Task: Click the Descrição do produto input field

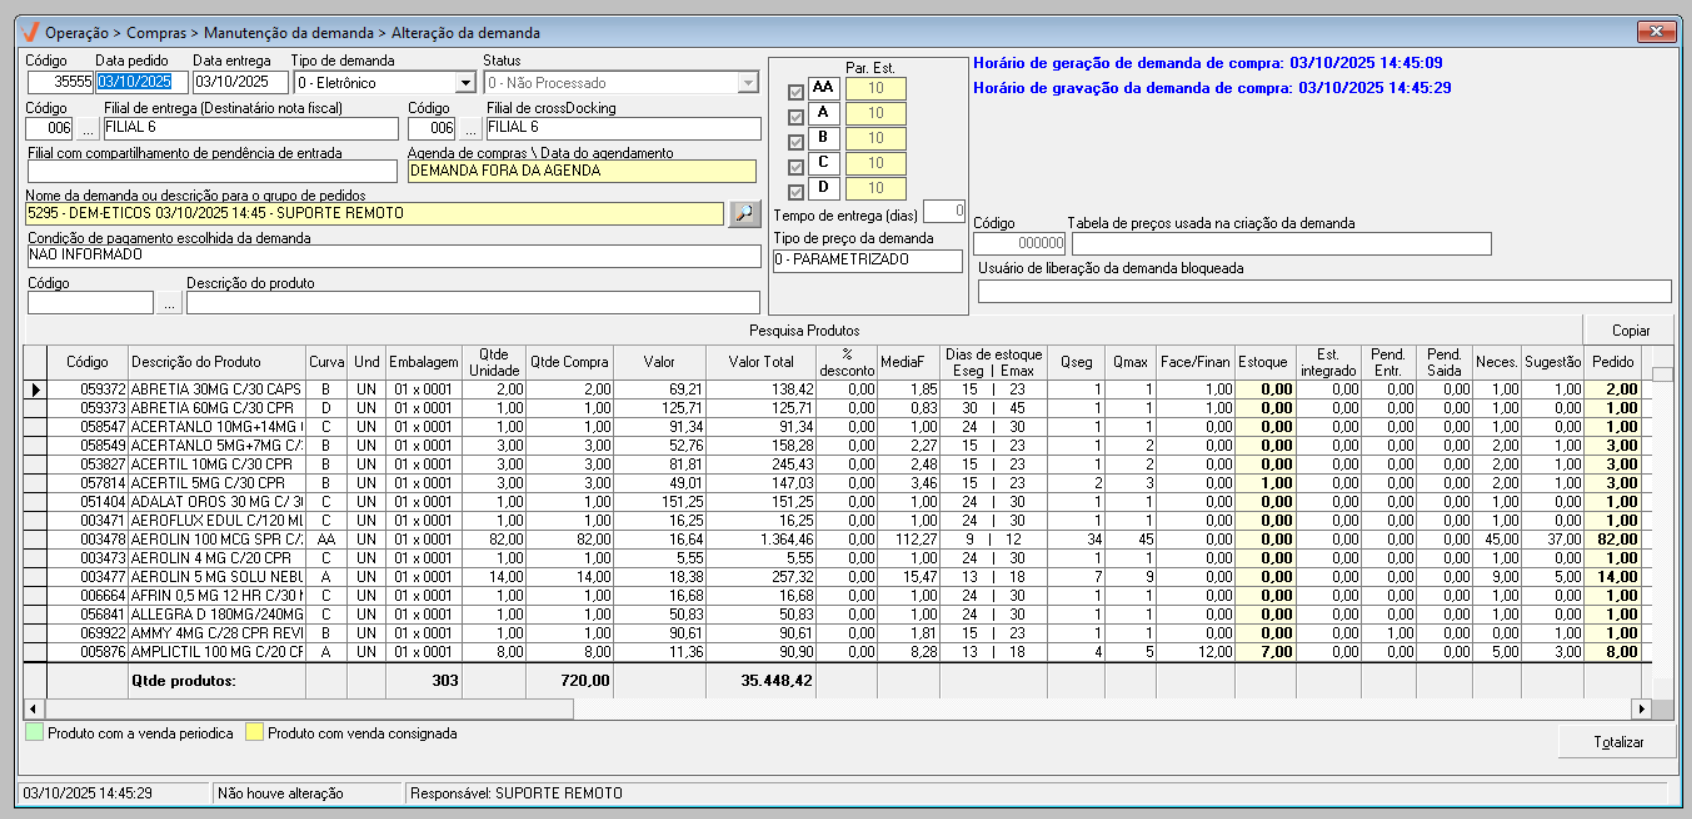Action: point(472,303)
